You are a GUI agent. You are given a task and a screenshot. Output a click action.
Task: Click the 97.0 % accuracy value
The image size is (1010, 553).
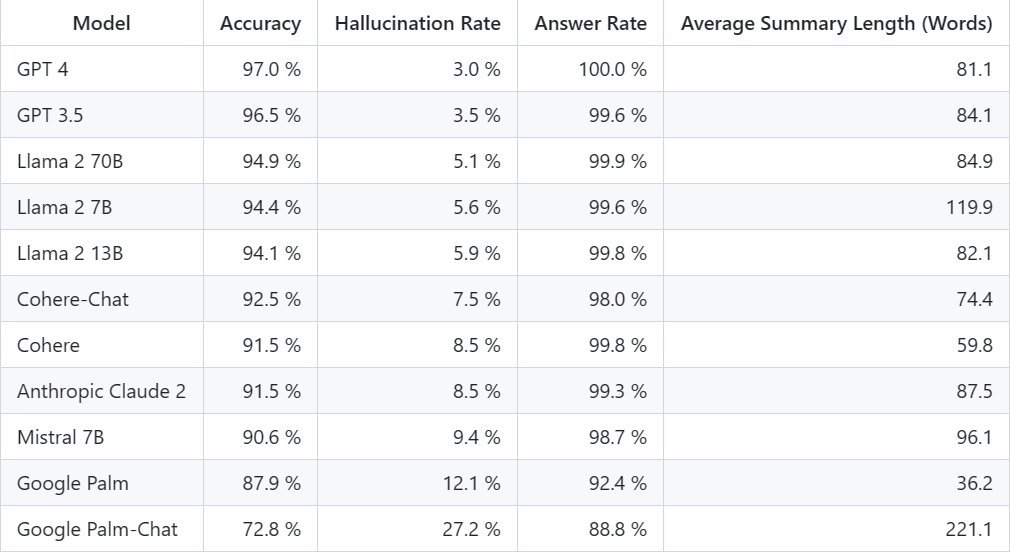[x=272, y=69]
